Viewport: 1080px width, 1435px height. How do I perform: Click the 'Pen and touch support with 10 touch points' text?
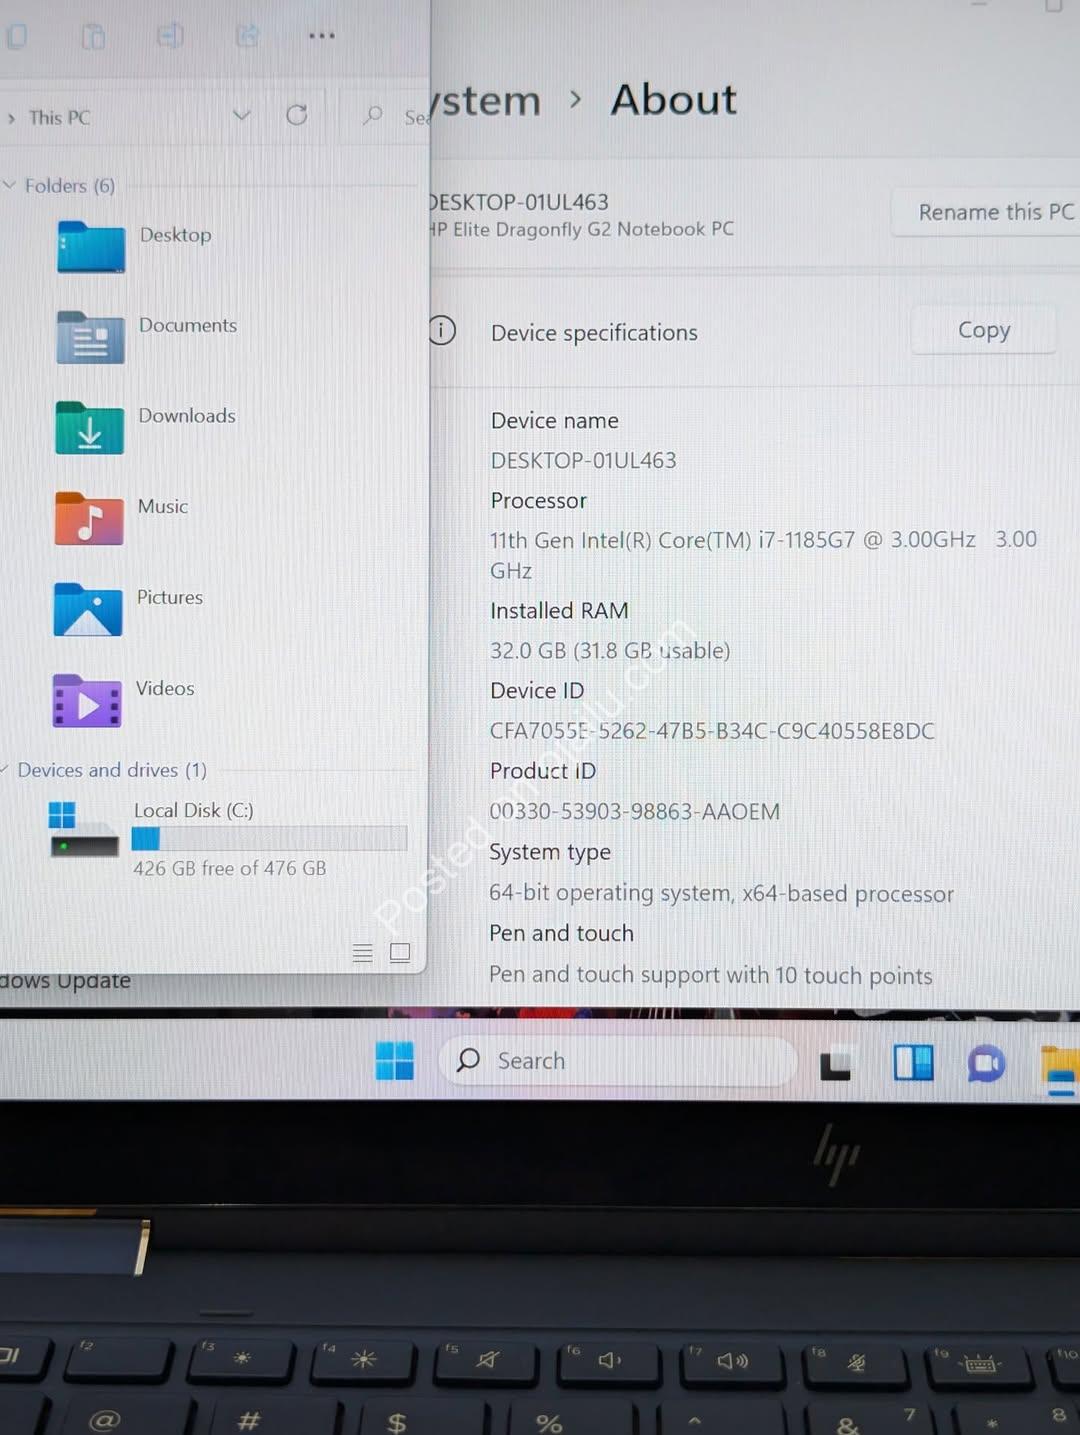coord(710,975)
